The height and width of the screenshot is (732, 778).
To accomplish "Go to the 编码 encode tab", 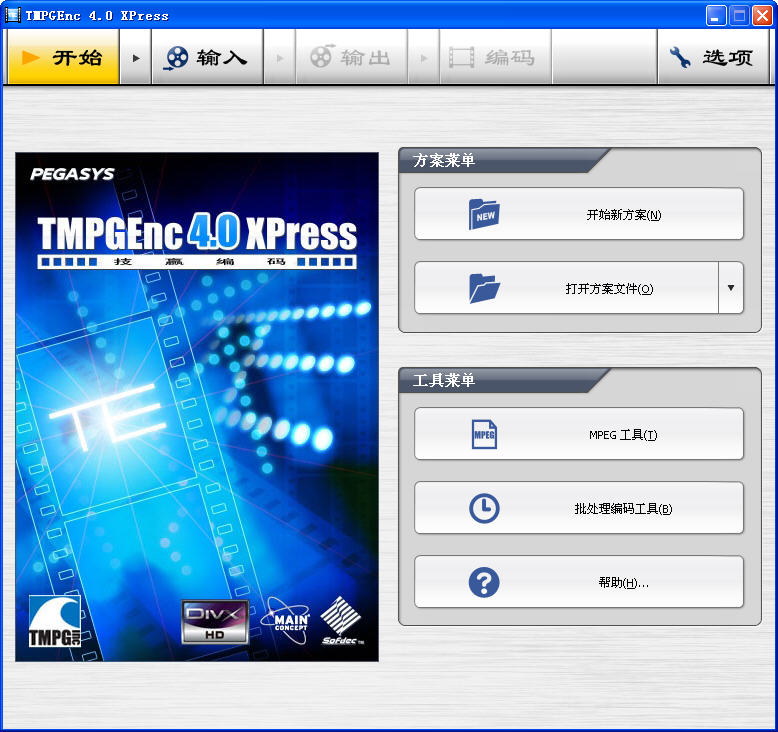I will click(495, 57).
